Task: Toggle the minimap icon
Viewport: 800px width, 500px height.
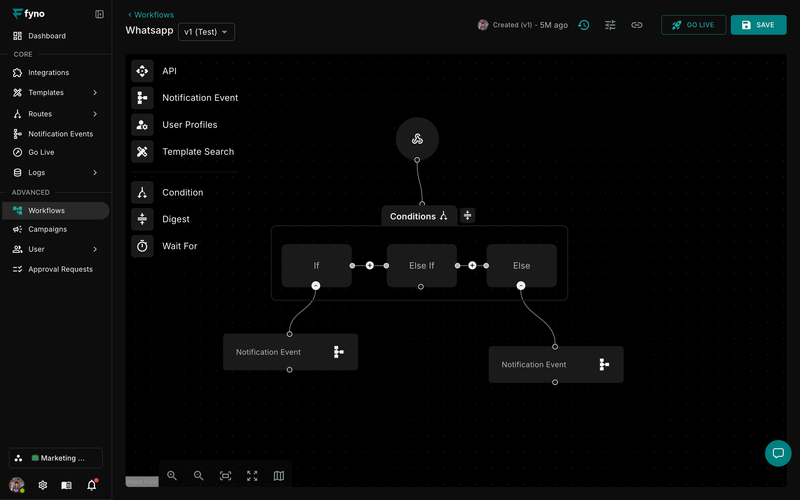Action: pos(279,476)
